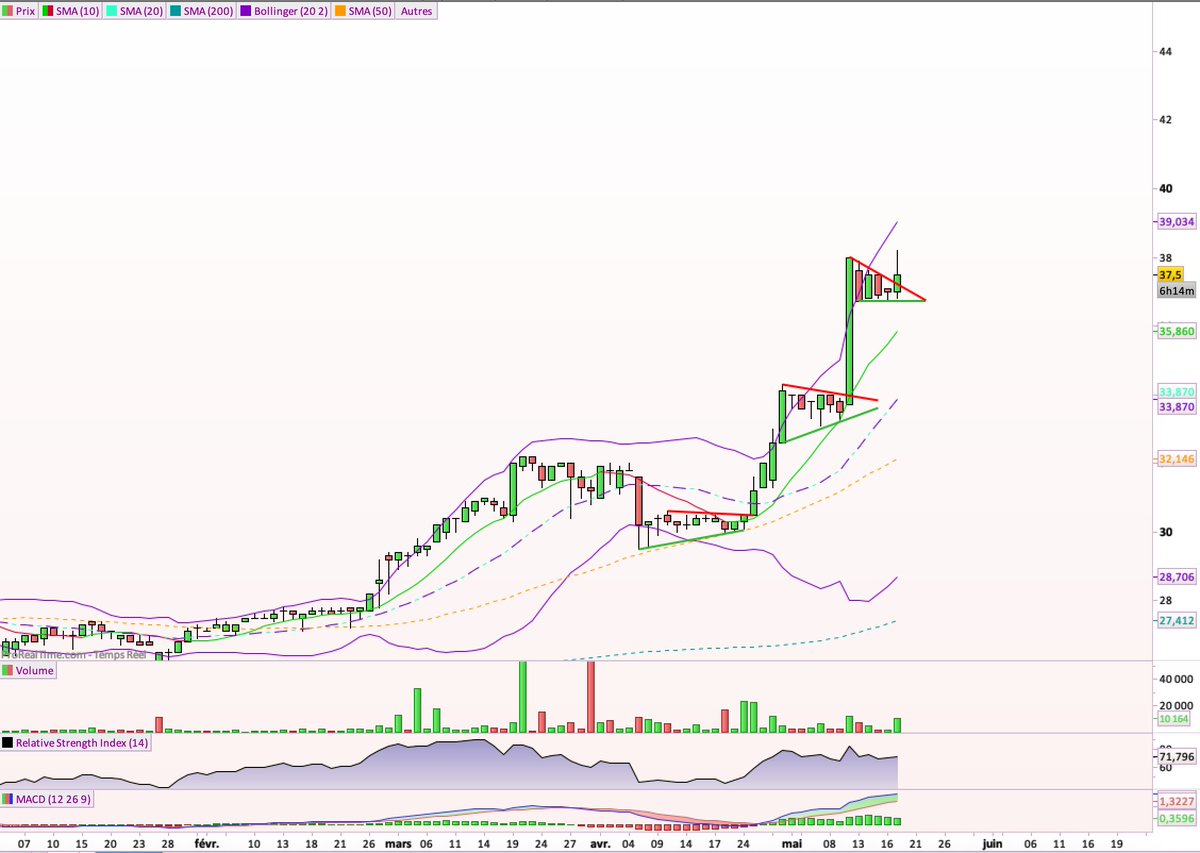The width and height of the screenshot is (1200, 853).
Task: Click the juin date axis label
Action: (994, 844)
